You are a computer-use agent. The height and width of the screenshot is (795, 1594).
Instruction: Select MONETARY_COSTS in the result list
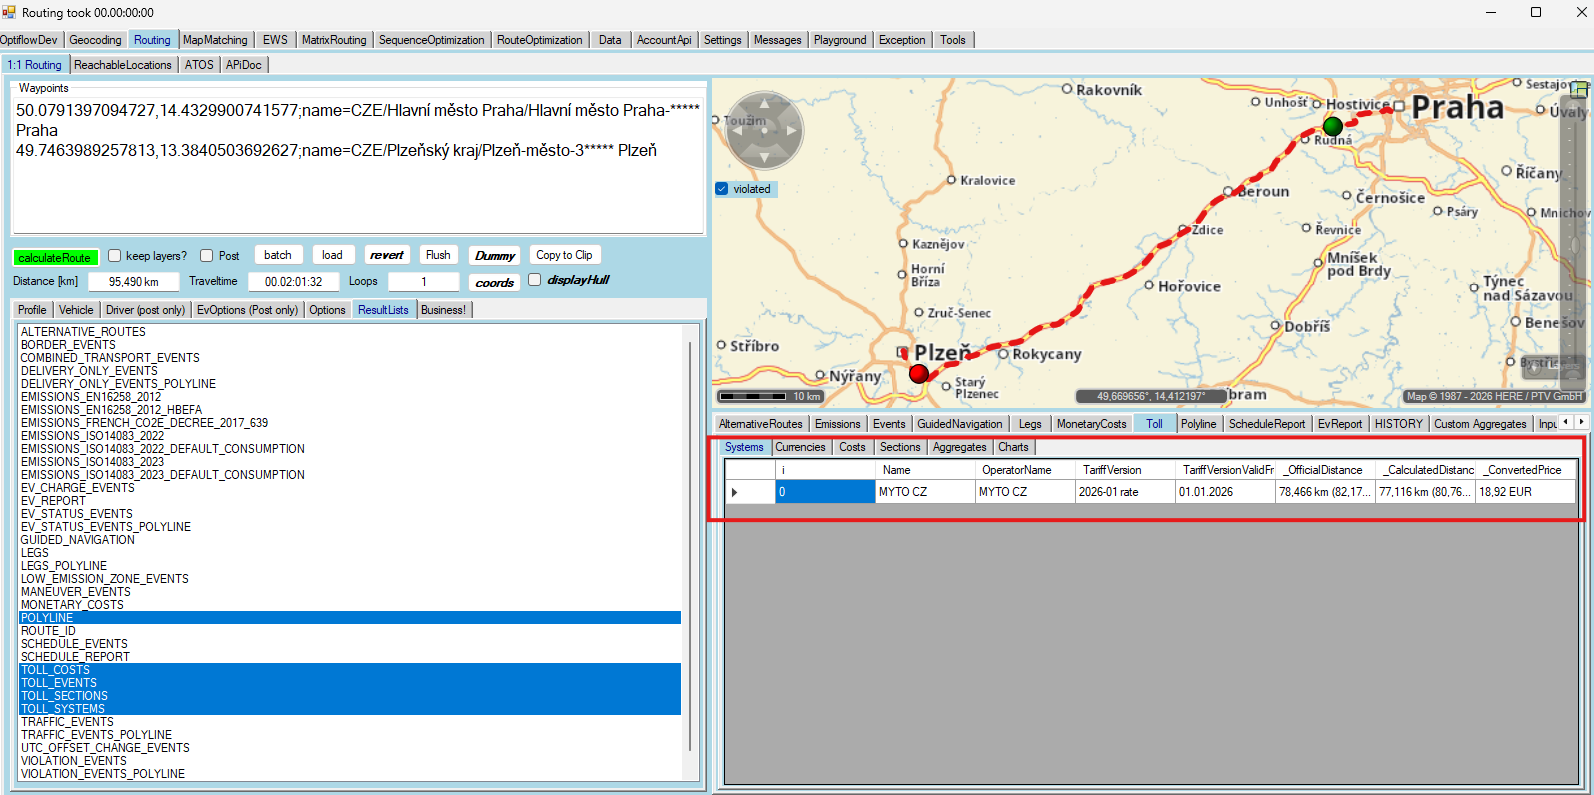[x=72, y=605]
